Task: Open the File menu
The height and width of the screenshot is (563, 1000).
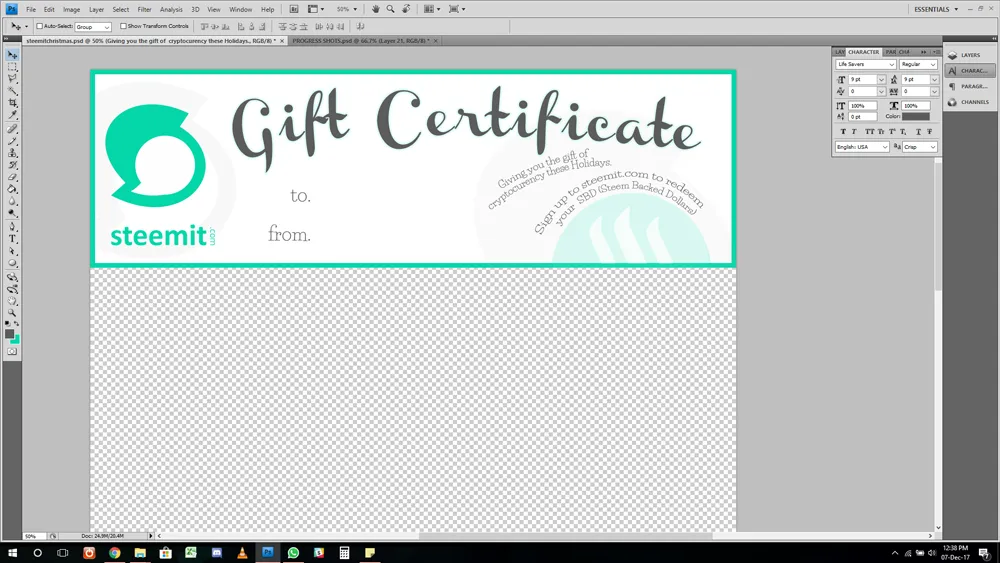Action: click(x=31, y=10)
